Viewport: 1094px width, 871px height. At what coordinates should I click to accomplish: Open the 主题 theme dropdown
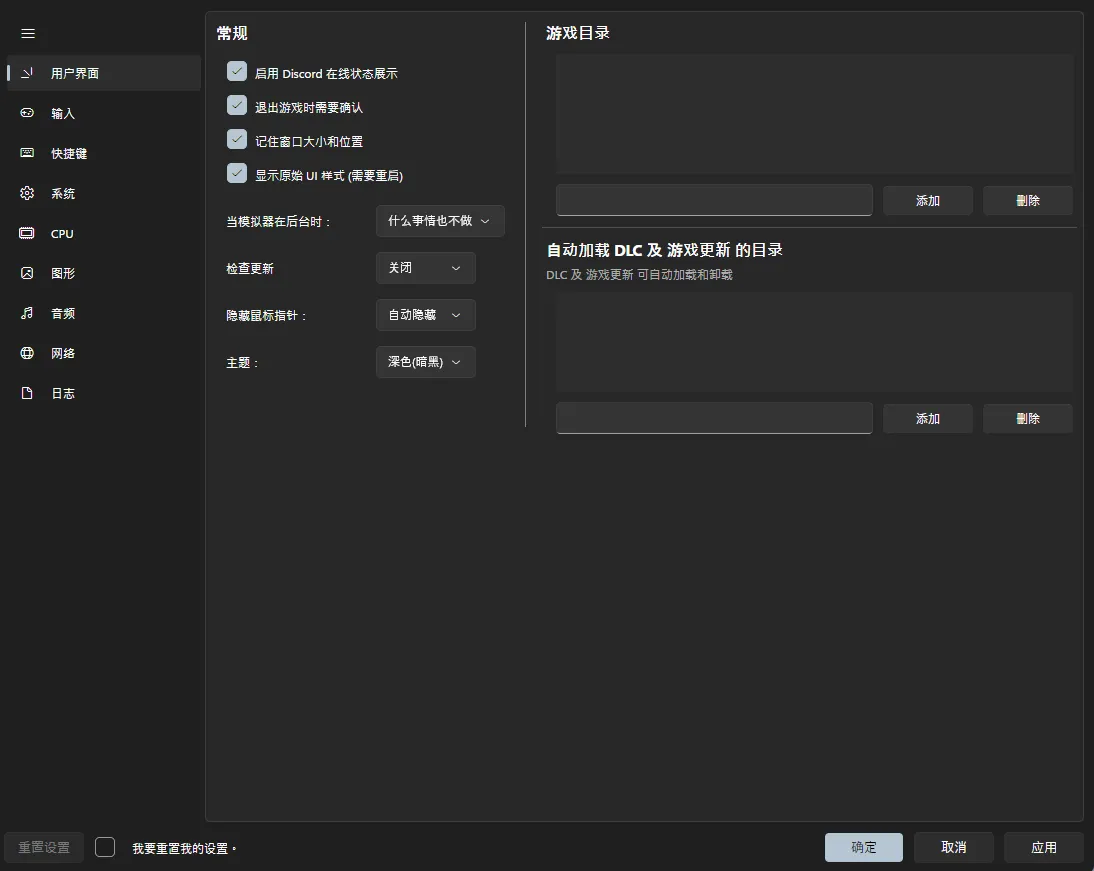425,362
